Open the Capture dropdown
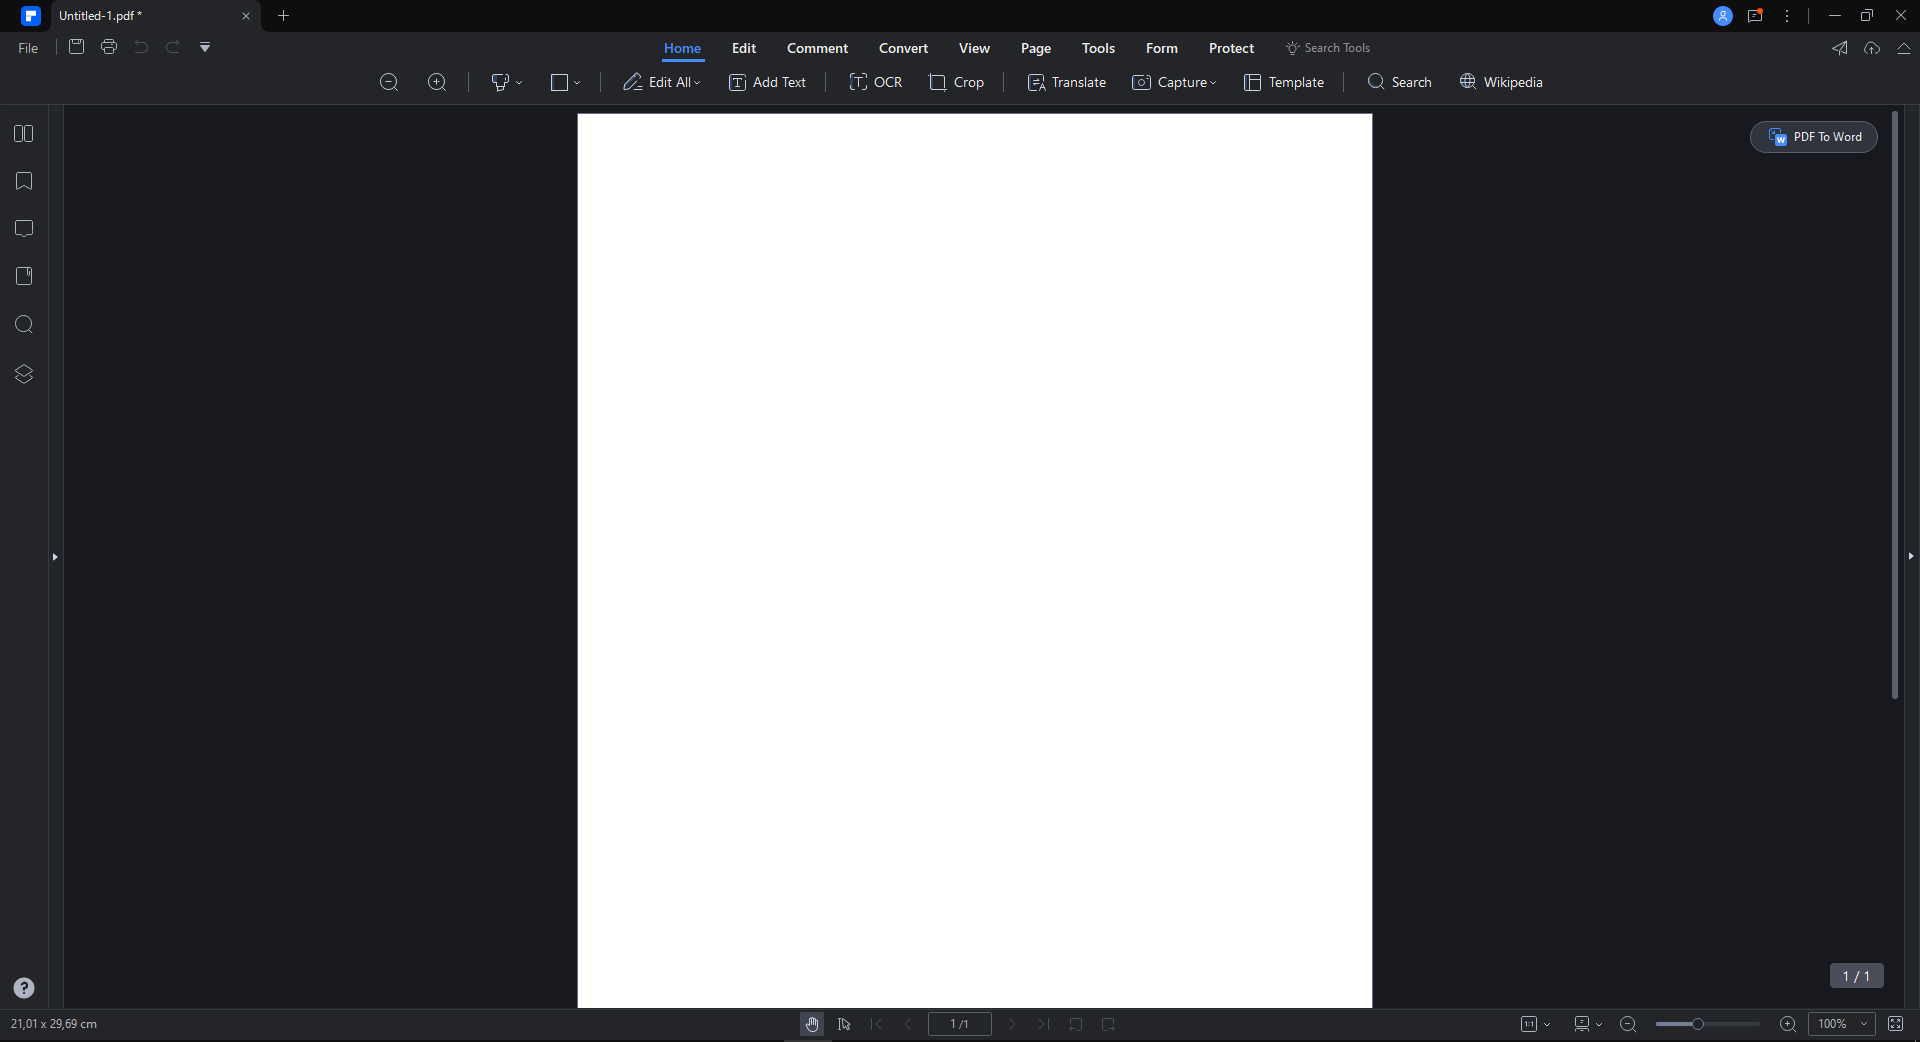Screen dimensions: 1920x1042 pyautogui.click(x=1174, y=82)
